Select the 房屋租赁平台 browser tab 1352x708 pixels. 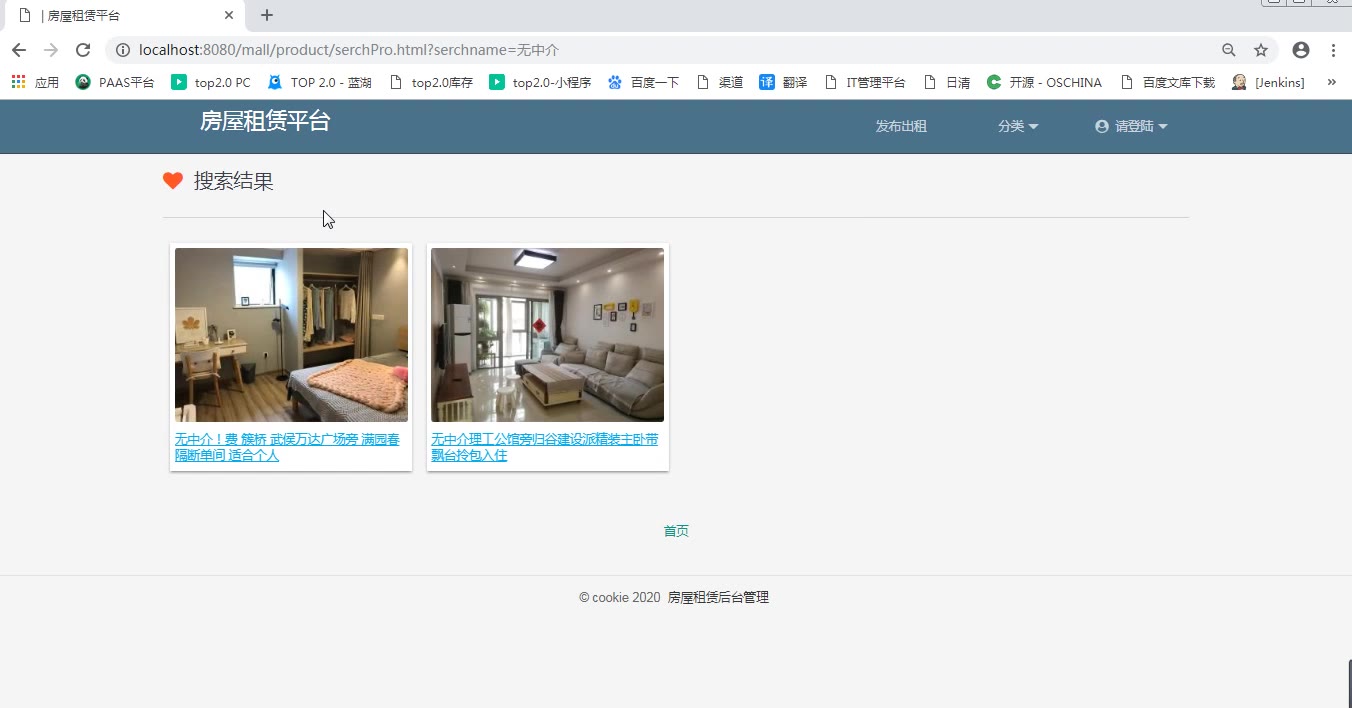click(x=125, y=15)
